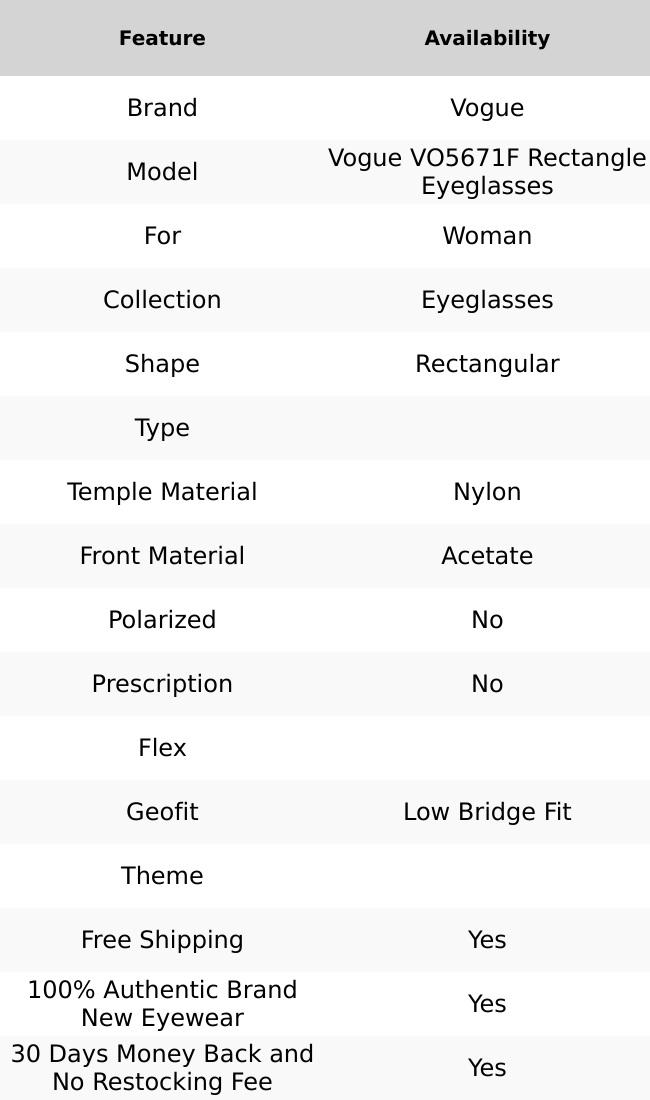Click the Prescription row label
The width and height of the screenshot is (650, 1100).
tap(162, 684)
